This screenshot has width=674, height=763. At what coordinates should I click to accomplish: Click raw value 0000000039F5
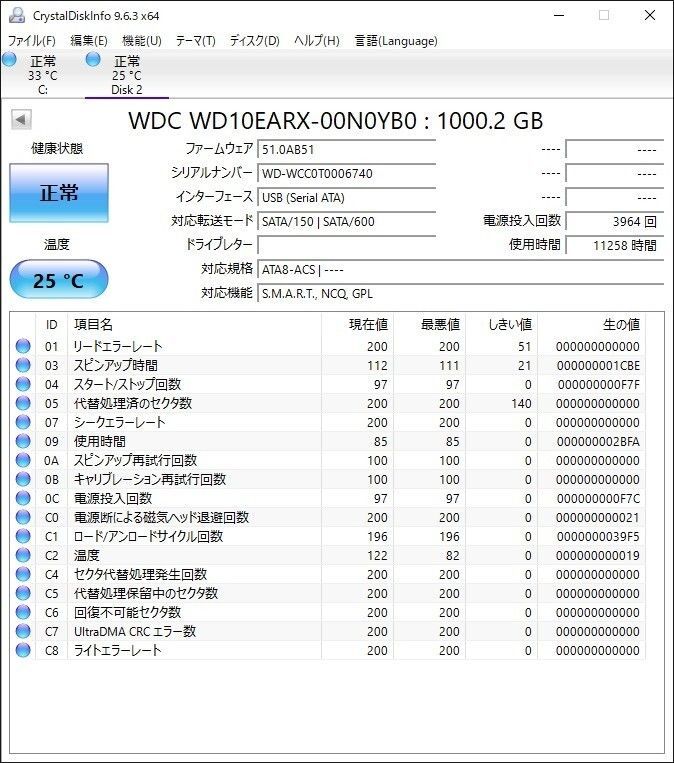click(599, 536)
